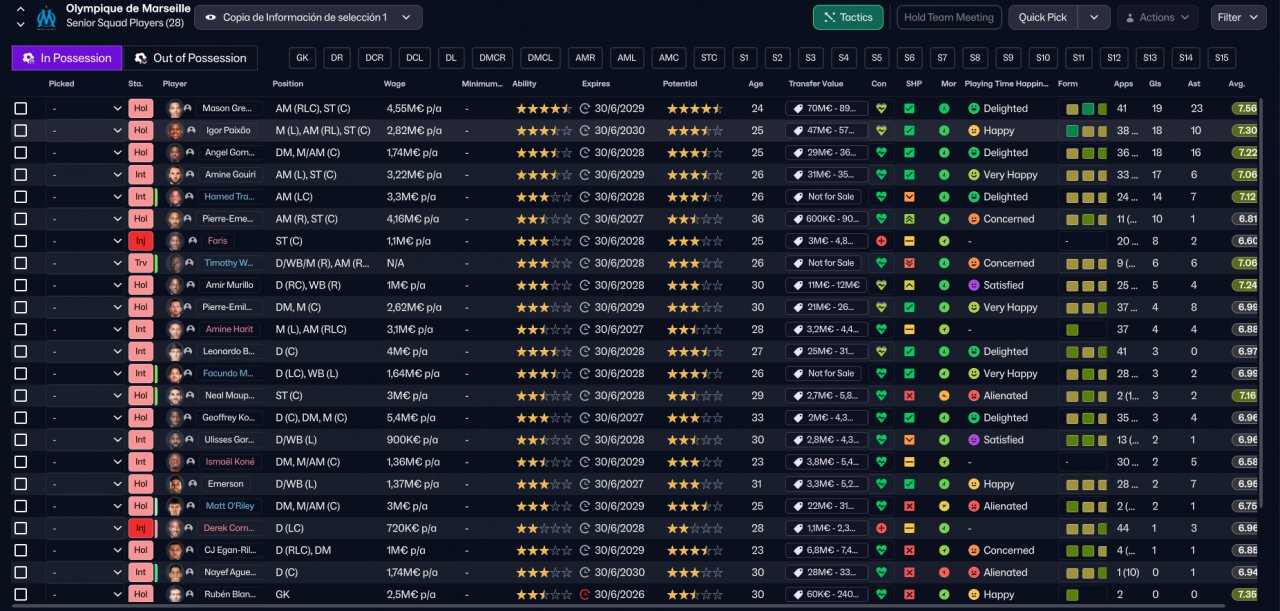1280x611 pixels.
Task: Switch to the Out of Possession tab
Action: 190,58
